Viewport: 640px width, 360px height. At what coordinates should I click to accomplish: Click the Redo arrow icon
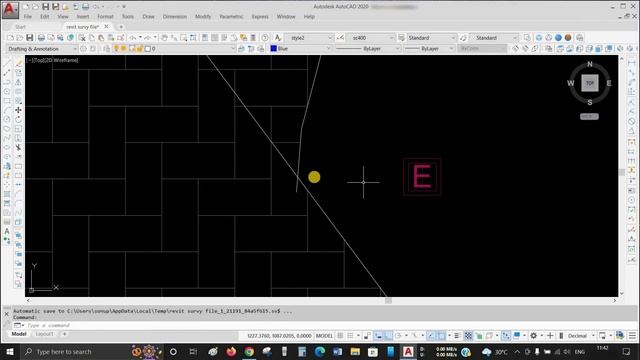[x=147, y=38]
